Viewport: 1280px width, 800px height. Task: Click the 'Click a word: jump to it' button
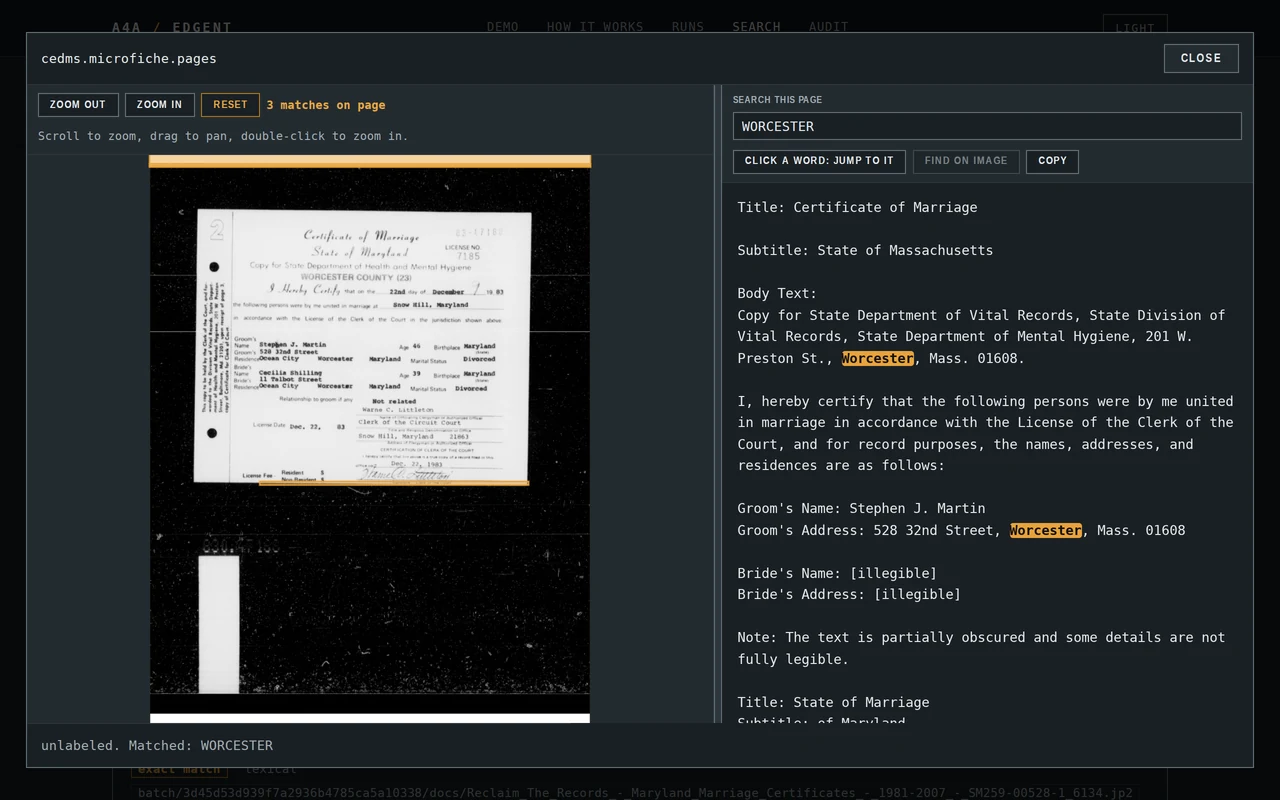pyautogui.click(x=819, y=161)
